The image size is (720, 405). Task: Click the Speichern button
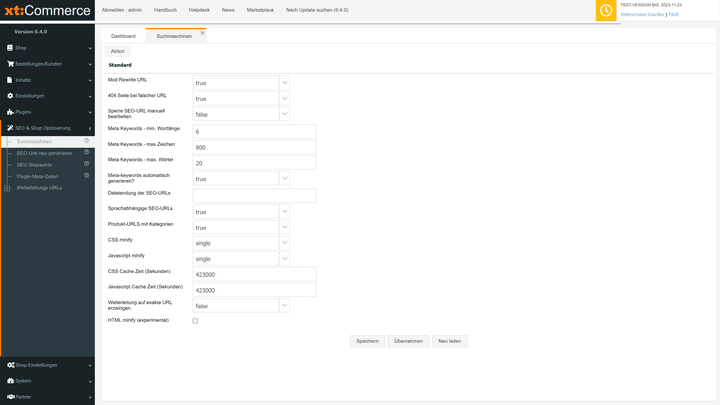[x=367, y=341]
